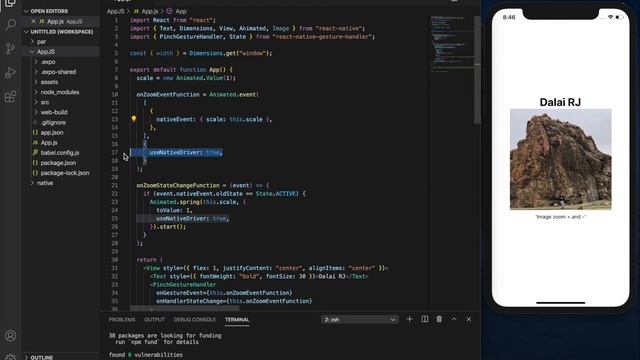Open babel.config.js file
Image resolution: width=640 pixels, height=360 pixels.
[x=60, y=153]
